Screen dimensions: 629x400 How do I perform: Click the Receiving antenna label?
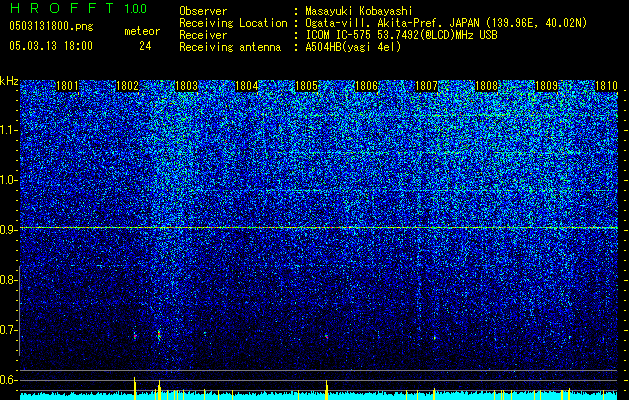point(230,47)
